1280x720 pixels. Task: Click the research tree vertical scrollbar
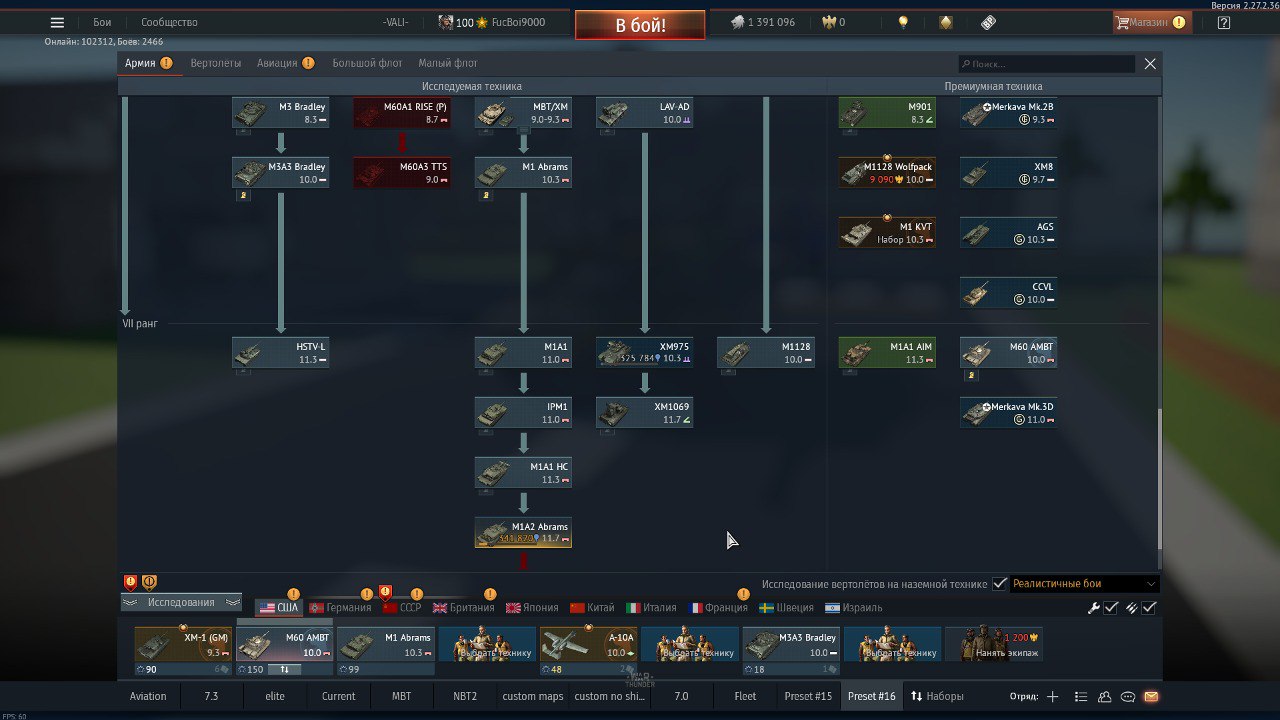pyautogui.click(x=1160, y=478)
